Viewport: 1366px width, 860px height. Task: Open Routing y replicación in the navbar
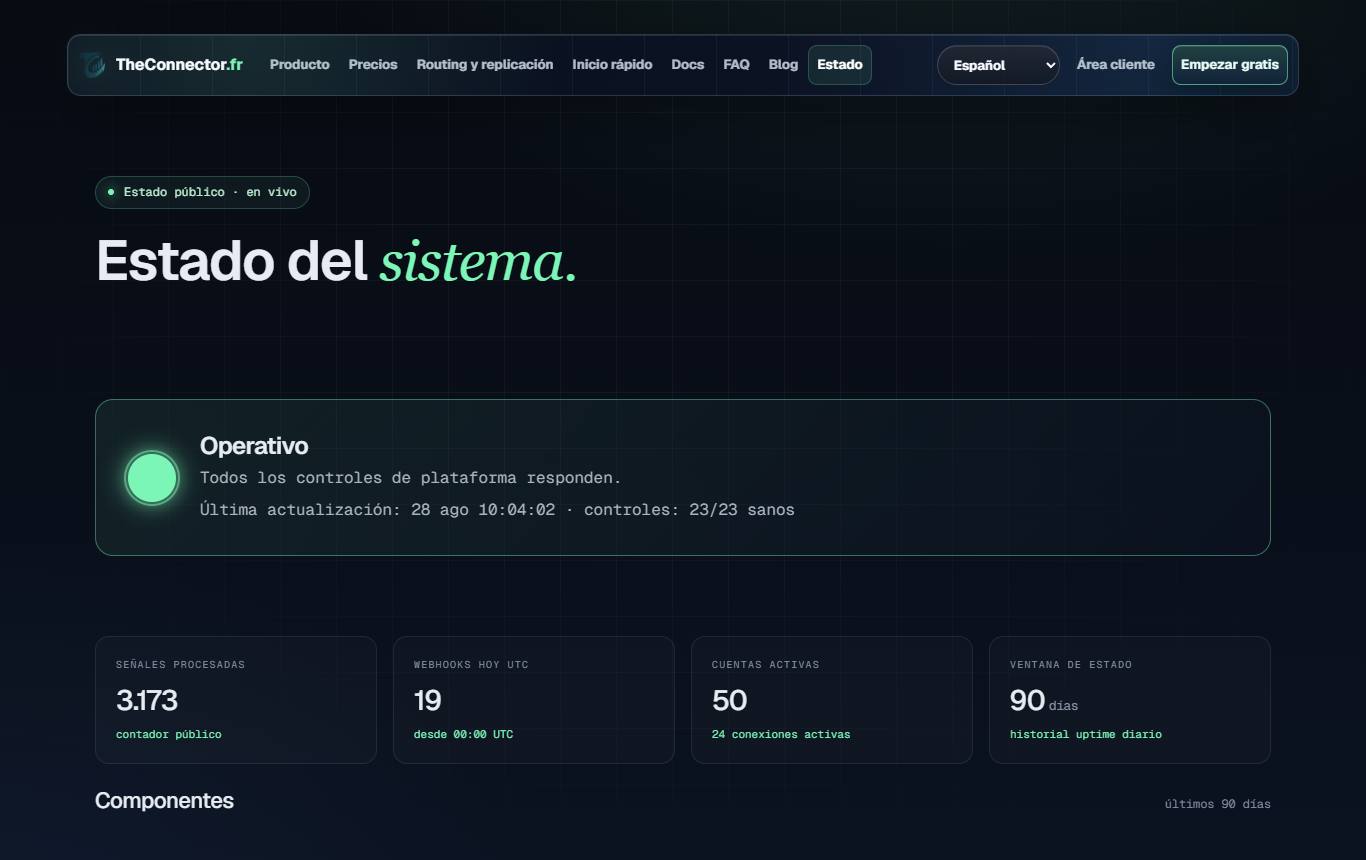(485, 65)
